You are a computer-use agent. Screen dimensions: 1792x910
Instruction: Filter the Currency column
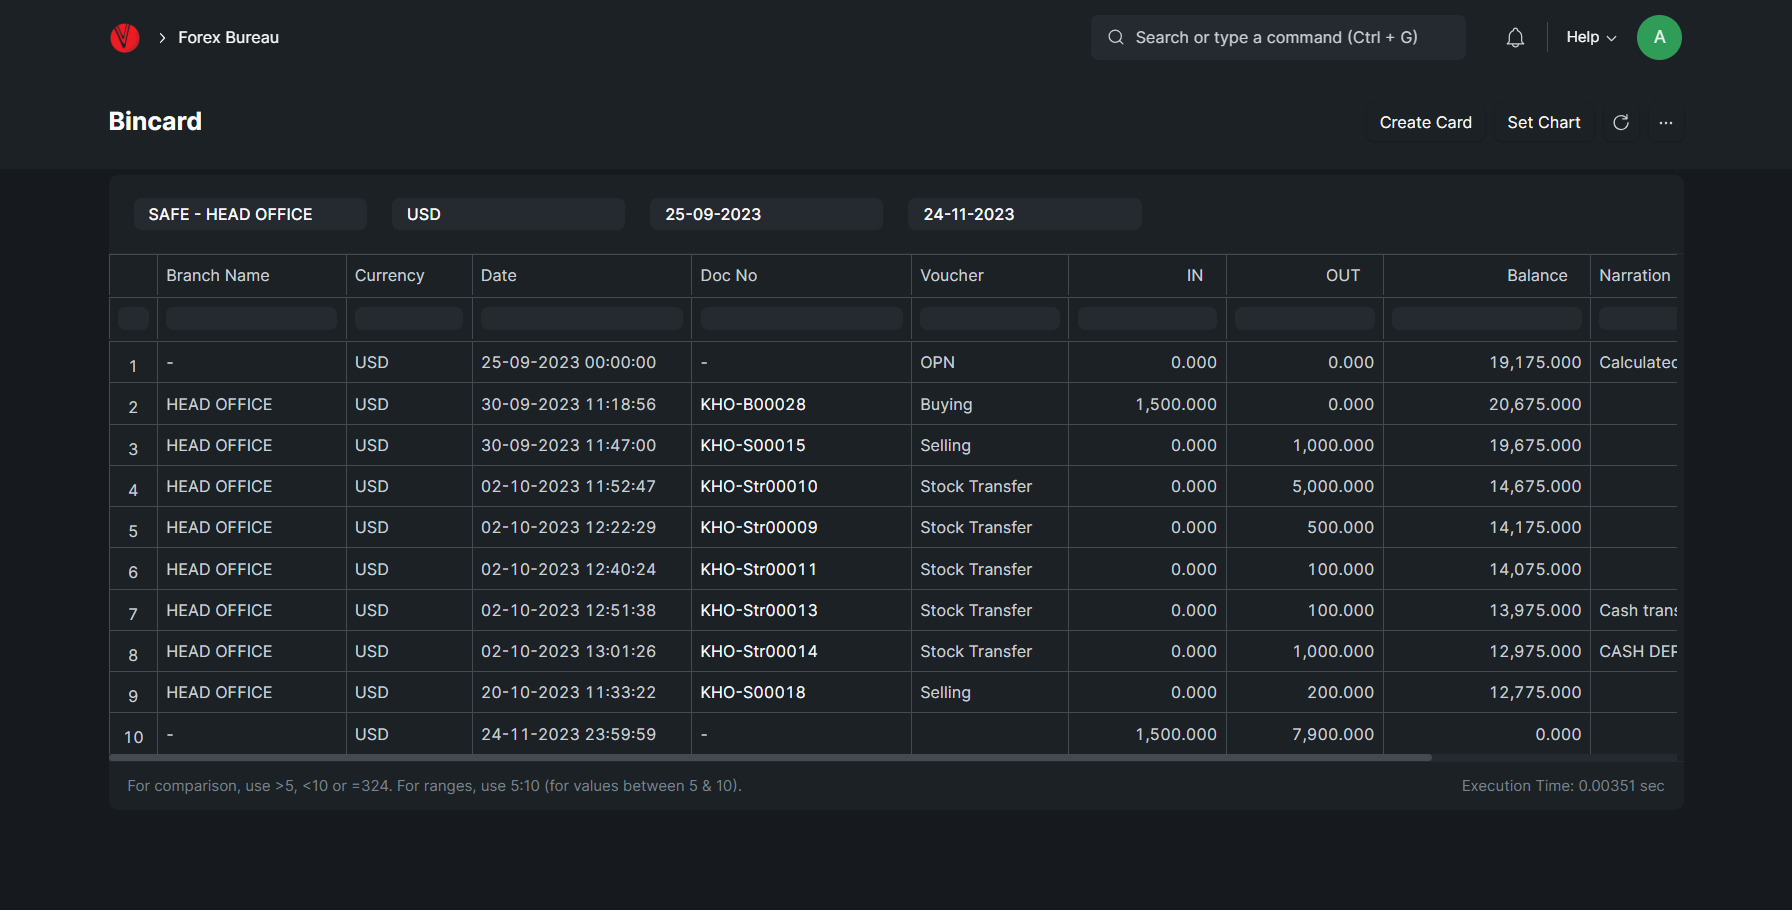click(x=409, y=319)
